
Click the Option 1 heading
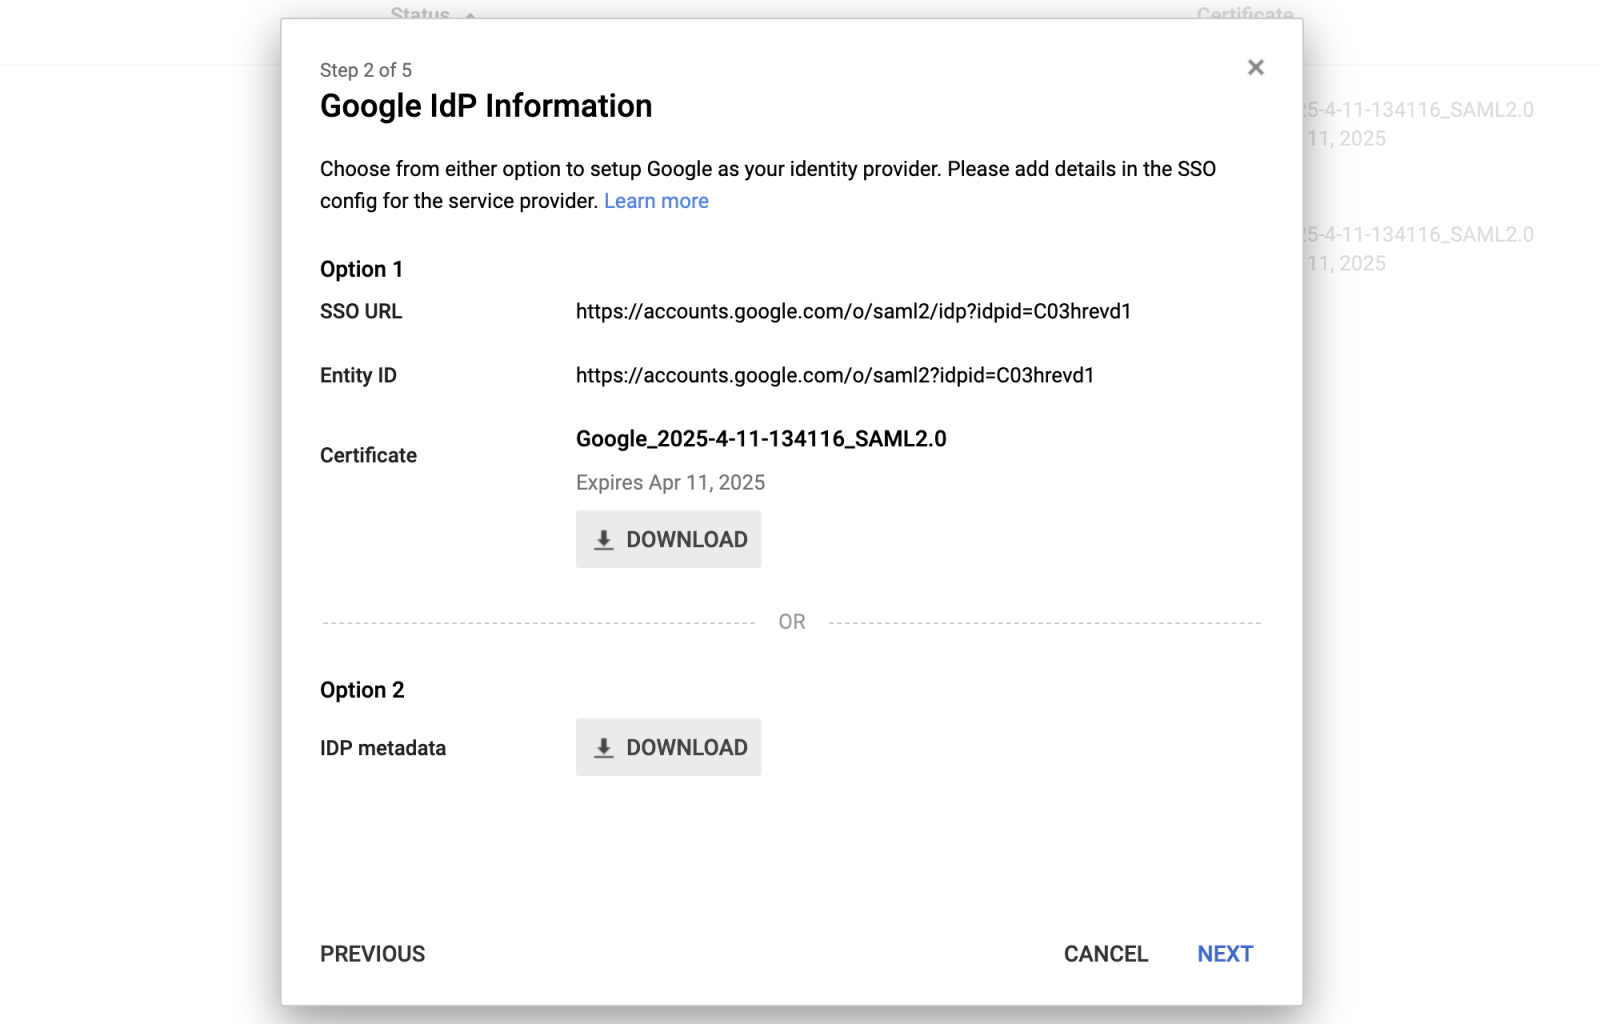361,269
